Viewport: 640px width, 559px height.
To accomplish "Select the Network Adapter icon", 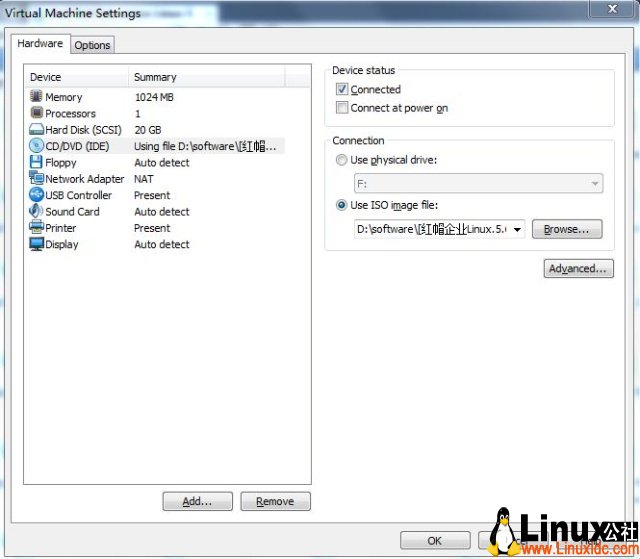I will pos(36,179).
